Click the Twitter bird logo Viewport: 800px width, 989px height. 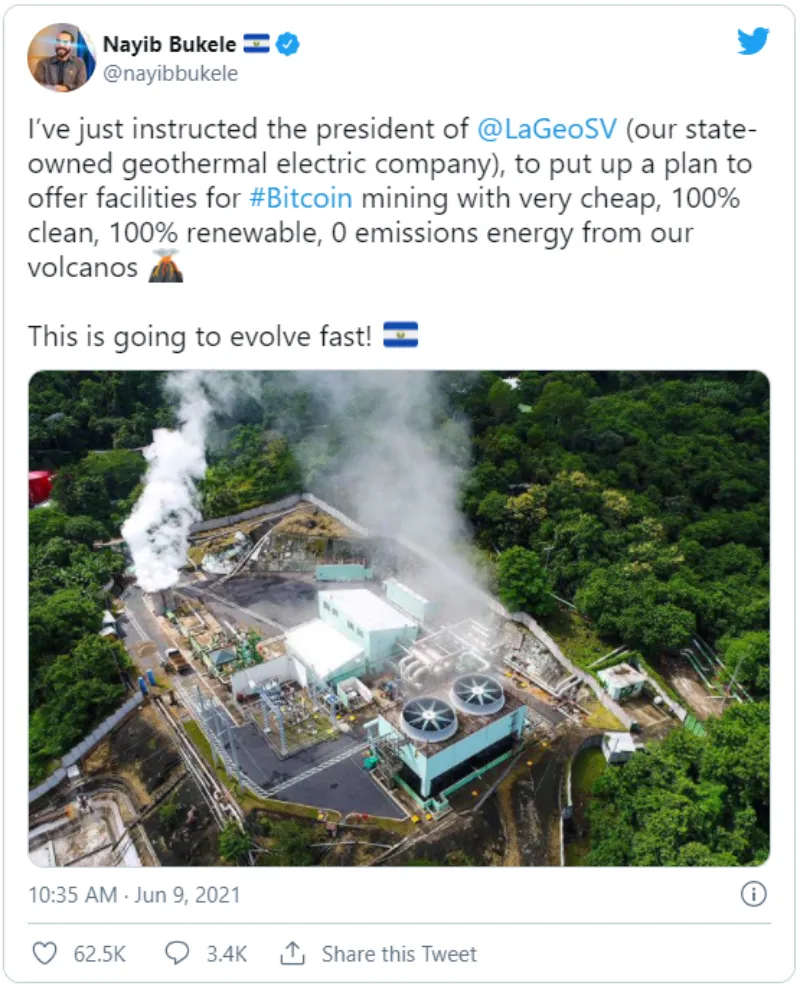753,41
